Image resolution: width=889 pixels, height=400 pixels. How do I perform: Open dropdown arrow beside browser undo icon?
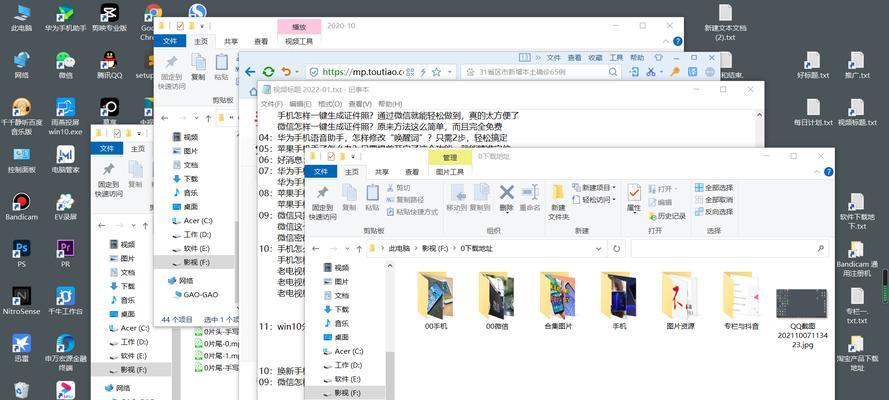[297, 72]
